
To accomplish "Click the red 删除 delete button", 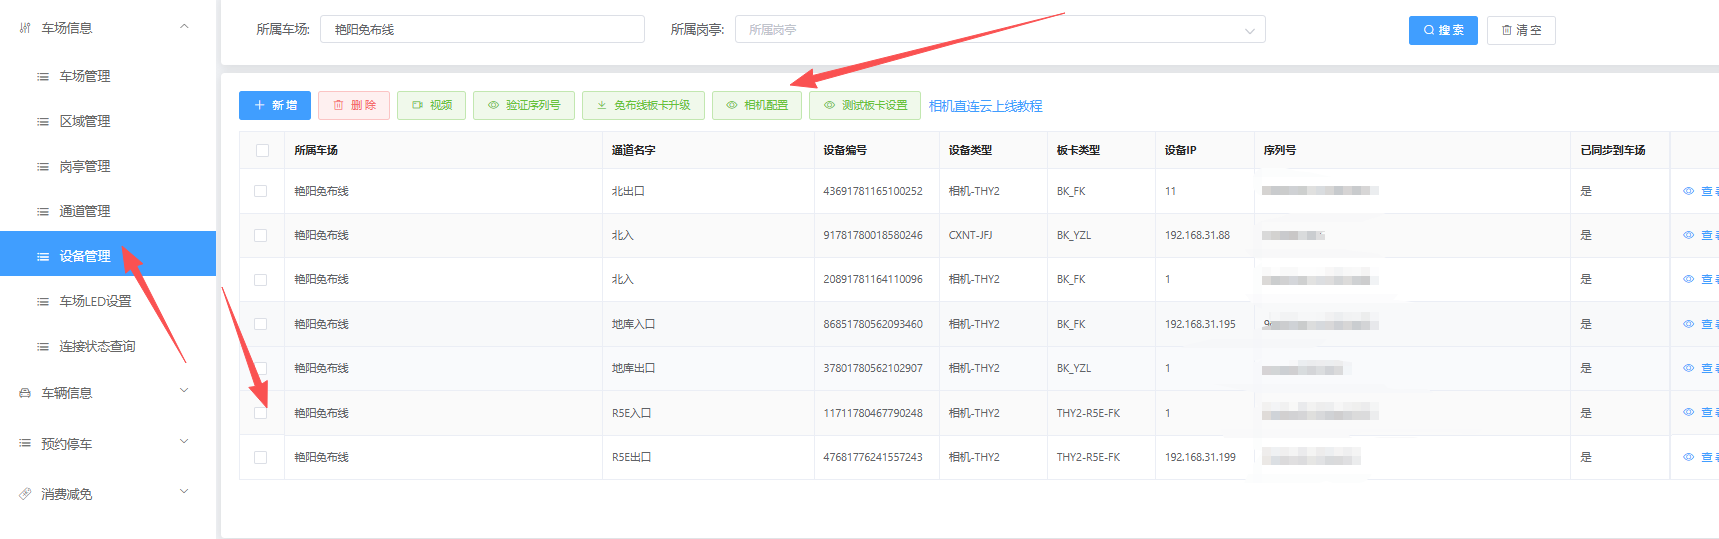I will 354,105.
